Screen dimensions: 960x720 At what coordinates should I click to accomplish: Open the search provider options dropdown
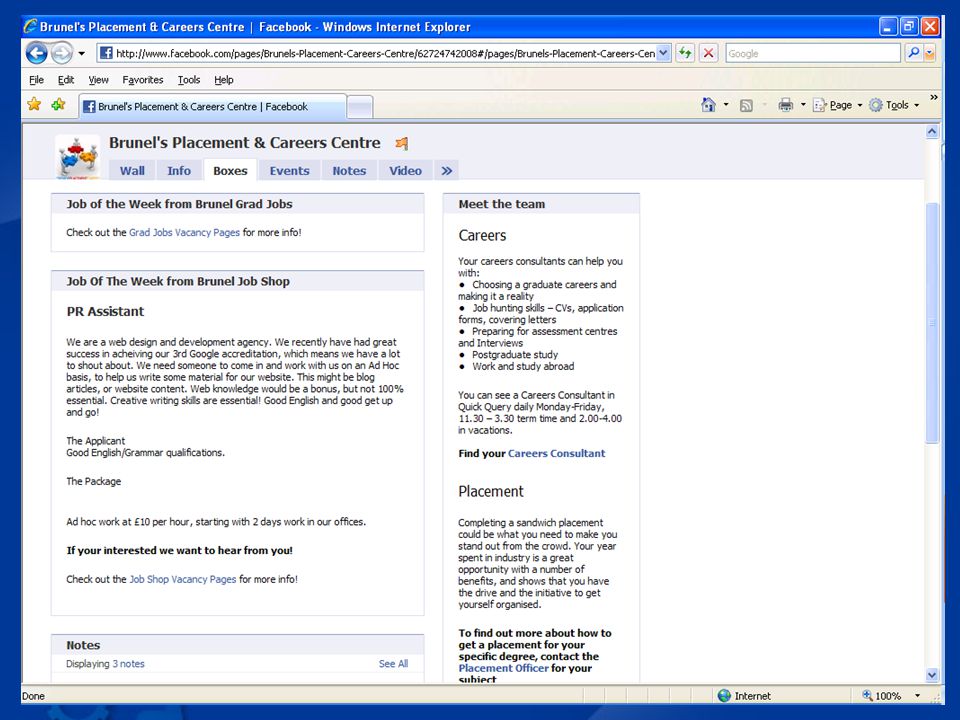tap(929, 53)
